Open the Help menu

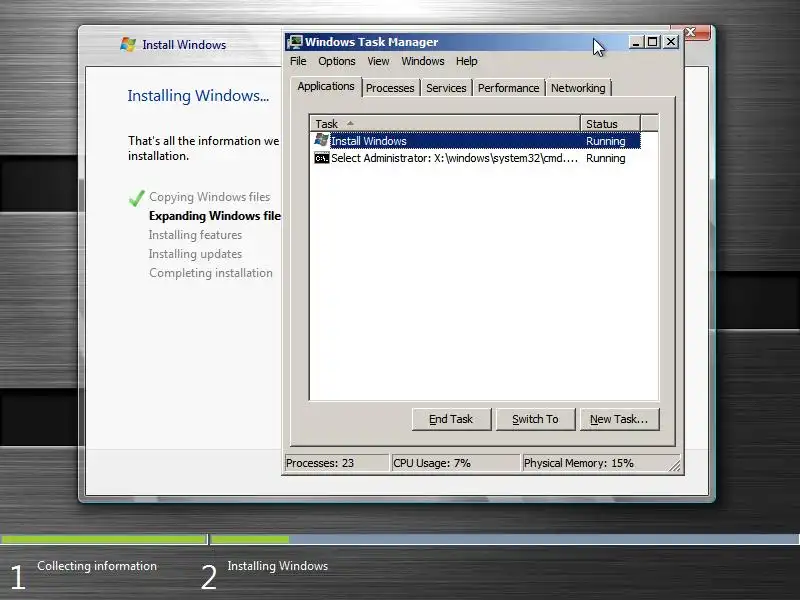coord(466,61)
